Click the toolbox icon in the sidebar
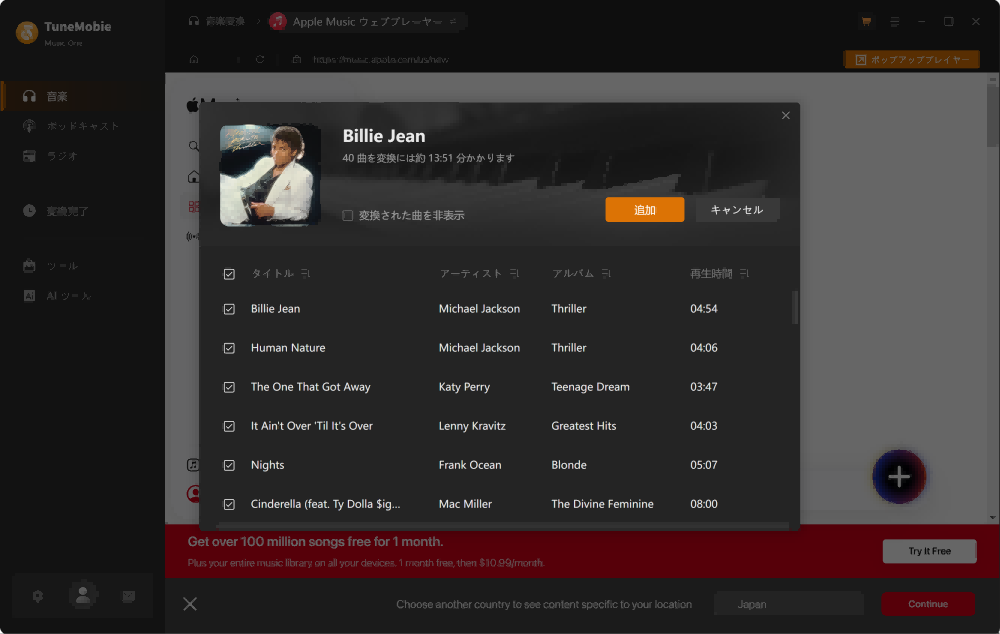The image size is (1000, 634). [x=29, y=266]
